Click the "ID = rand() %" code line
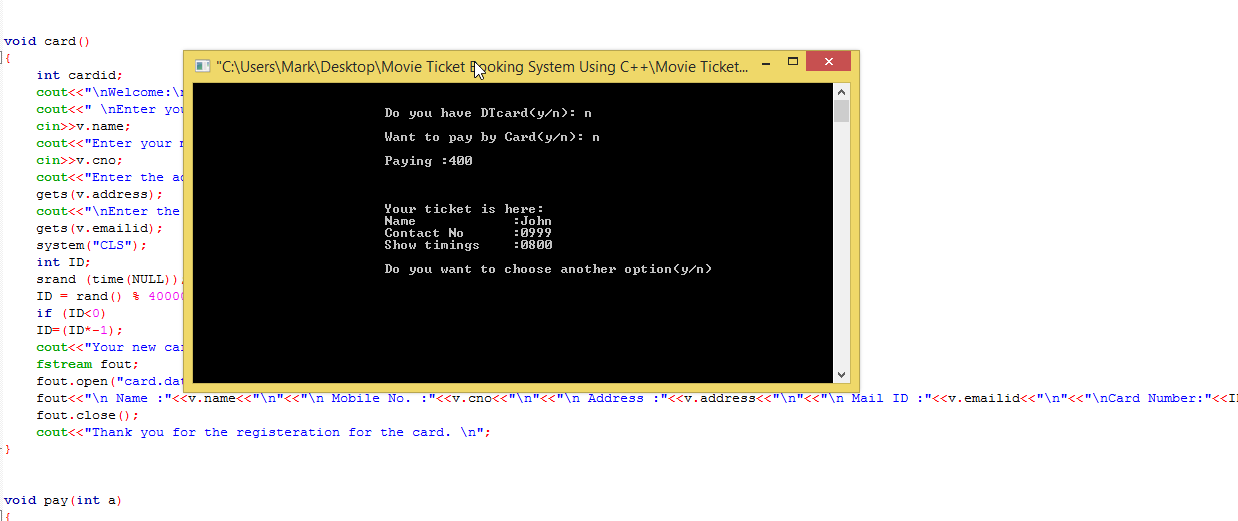This screenshot has height=521, width=1238. click(x=110, y=296)
